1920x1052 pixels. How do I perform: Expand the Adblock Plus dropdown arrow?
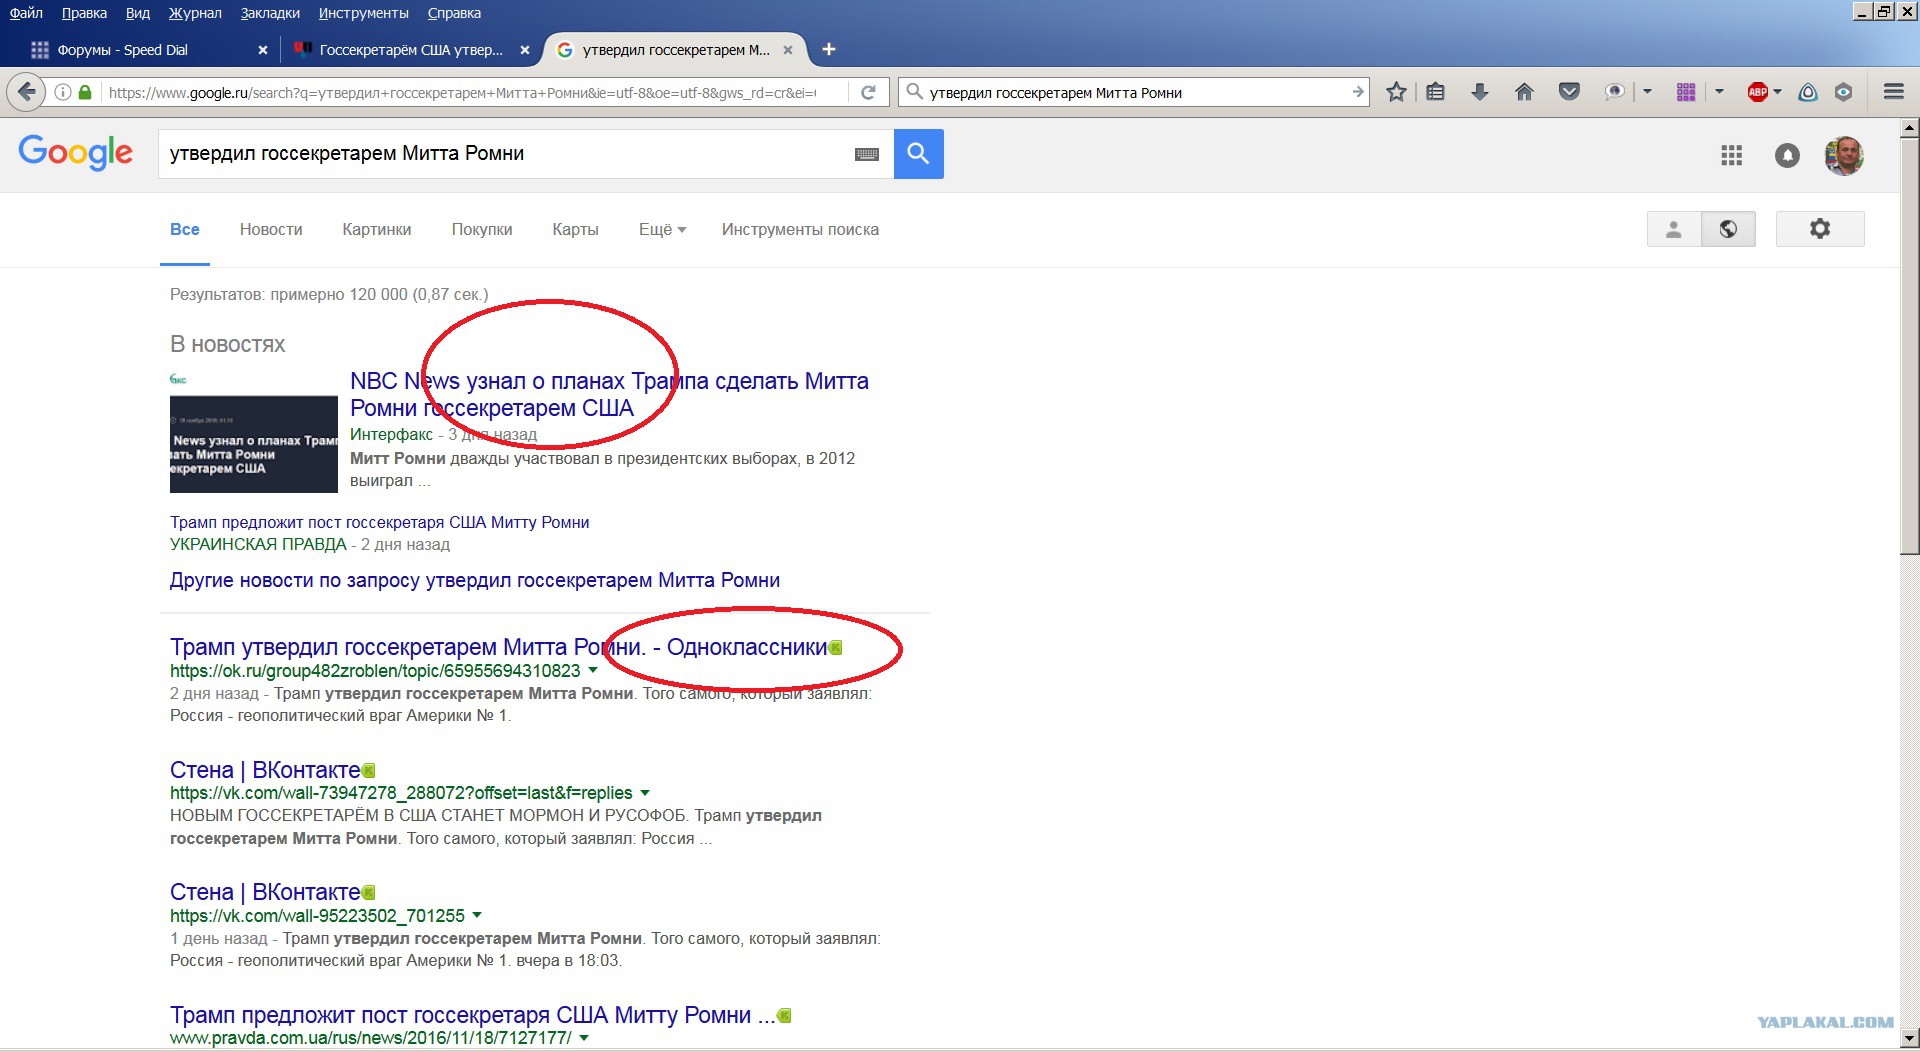1777,92
